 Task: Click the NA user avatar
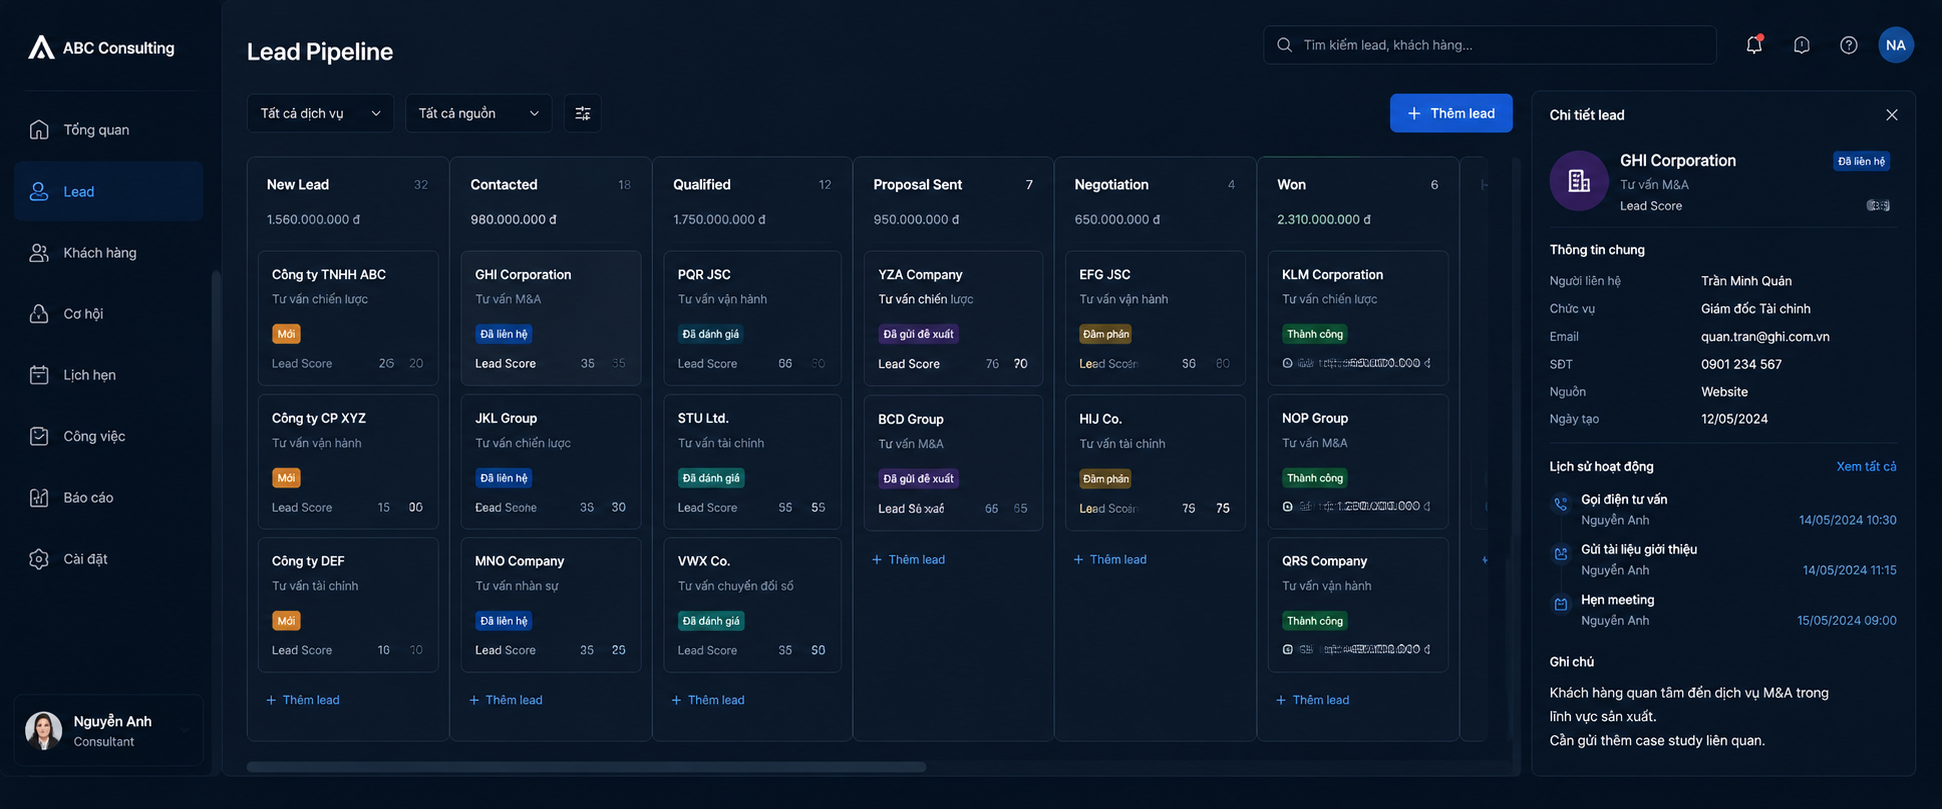tap(1895, 45)
